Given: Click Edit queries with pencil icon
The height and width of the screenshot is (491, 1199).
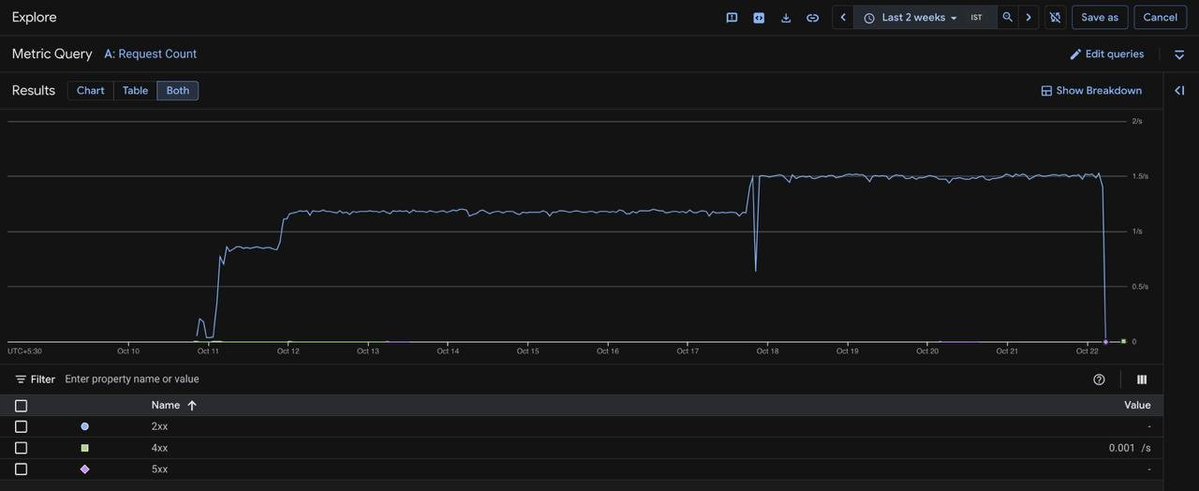Looking at the screenshot, I should [x=1106, y=54].
